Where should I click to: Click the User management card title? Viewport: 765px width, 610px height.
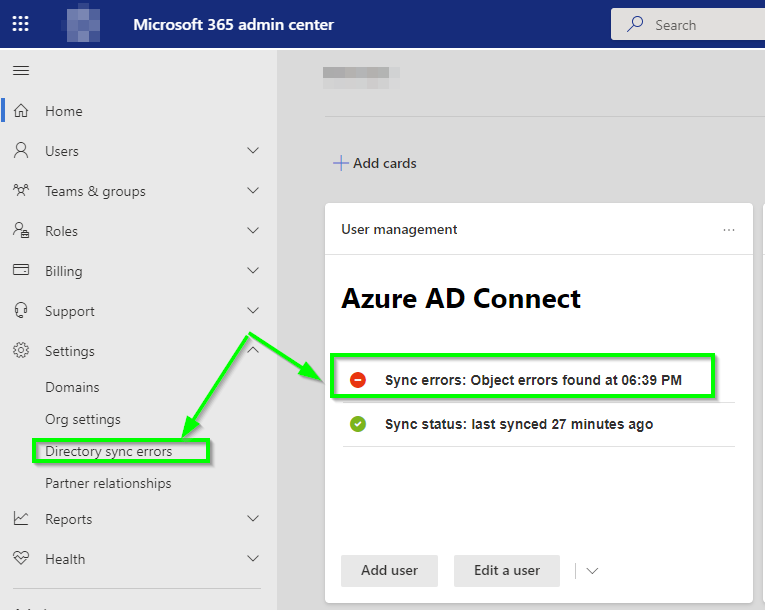[399, 229]
